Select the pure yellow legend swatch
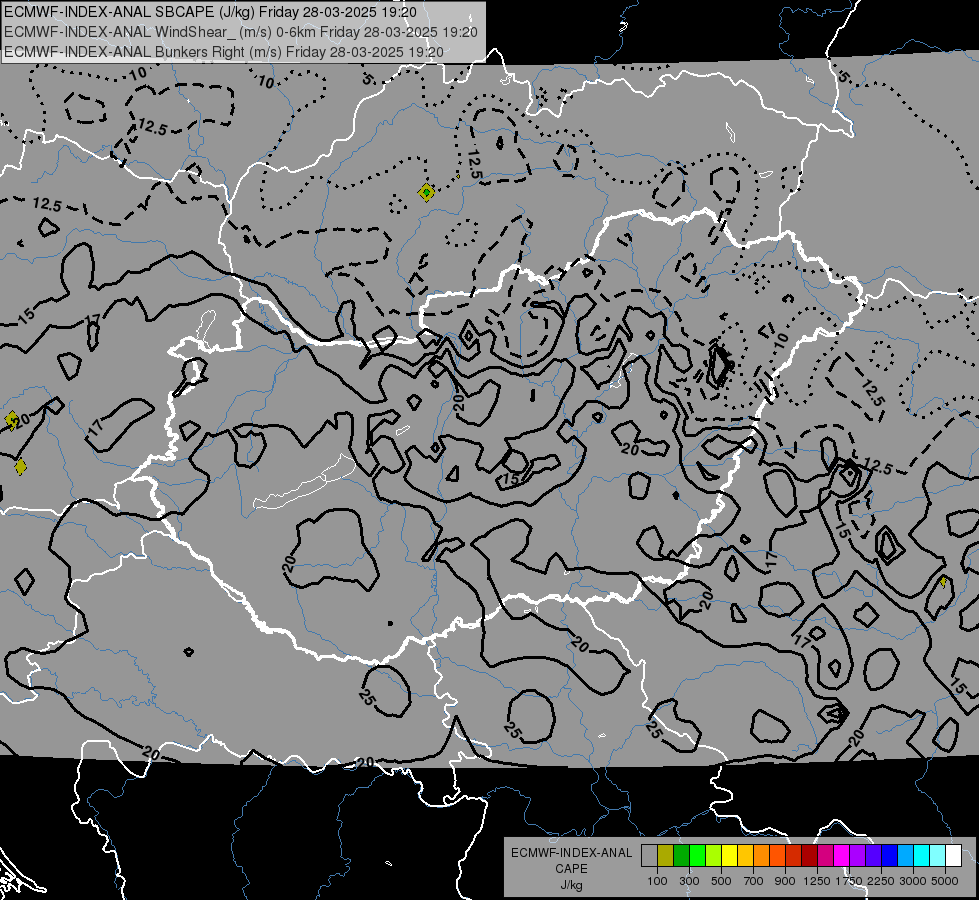The image size is (979, 900). point(729,856)
